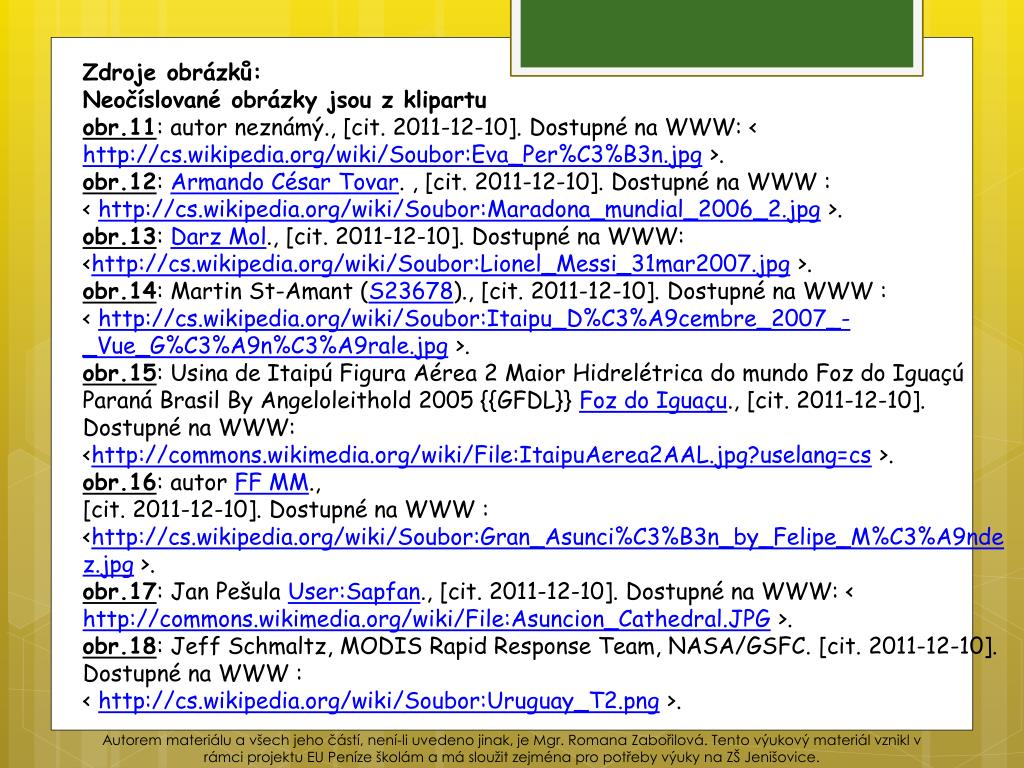Click the label 'obr.15'
Viewport: 1024px width, 768px height.
click(x=120, y=374)
